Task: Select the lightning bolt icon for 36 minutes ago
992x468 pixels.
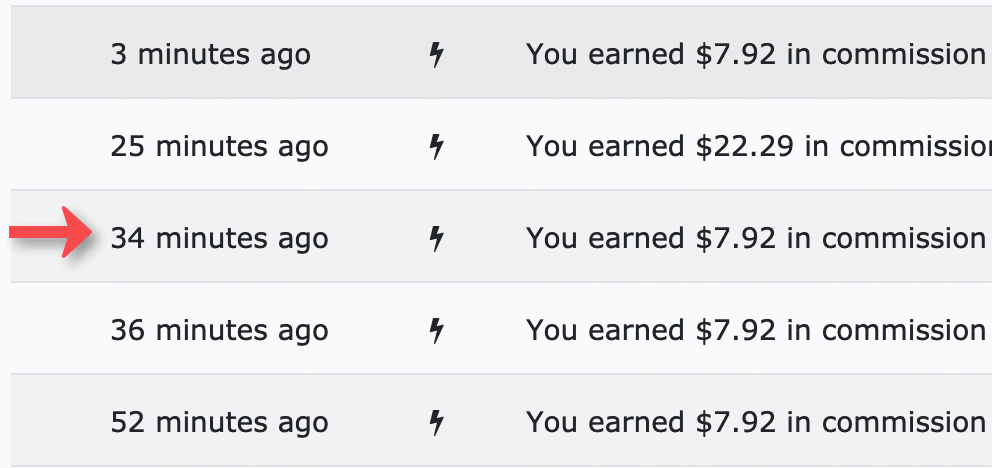Action: [436, 331]
